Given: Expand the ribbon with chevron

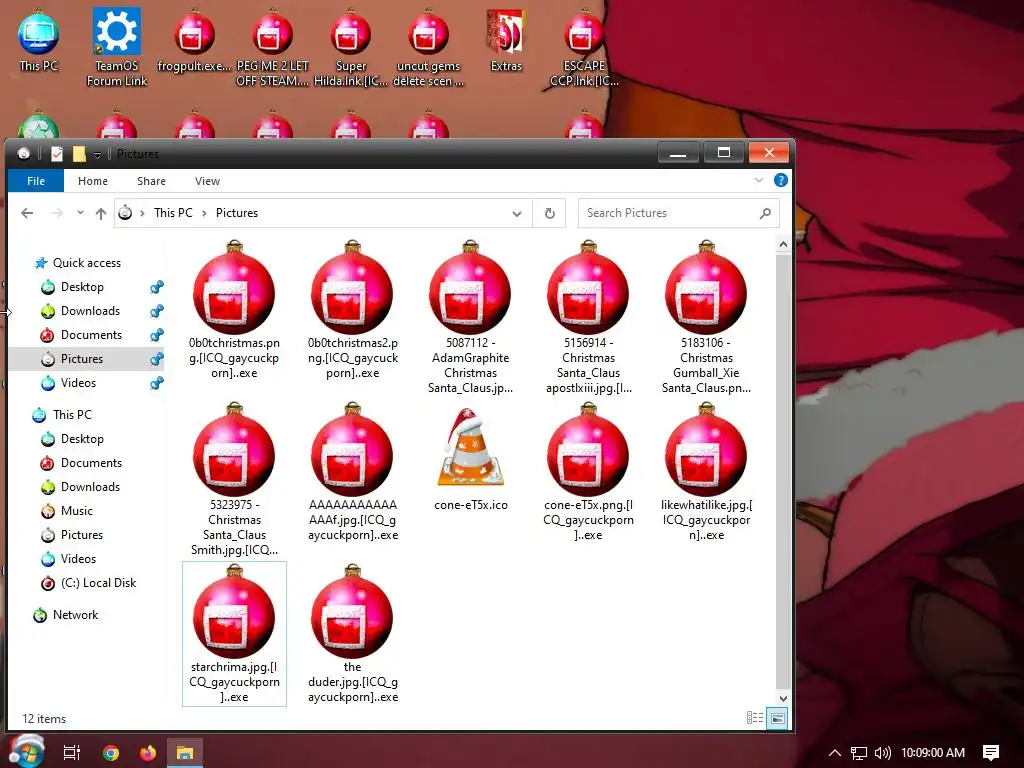Looking at the screenshot, I should (758, 180).
